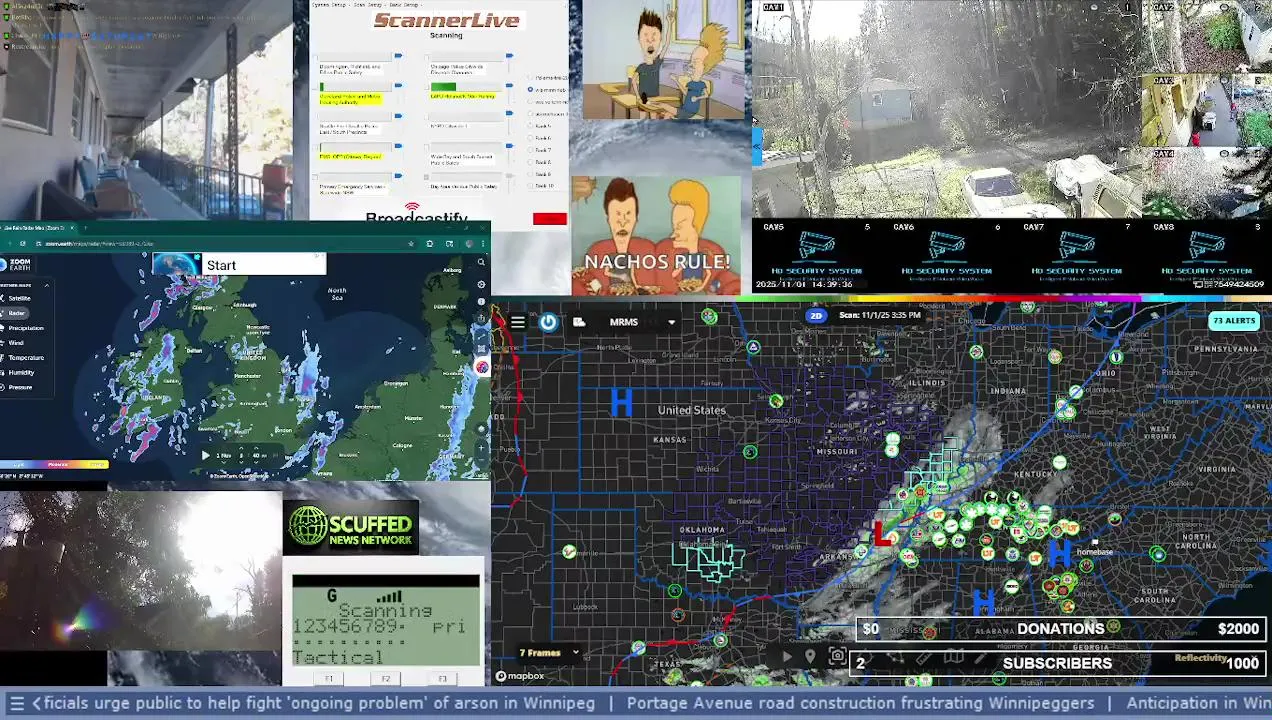The image size is (1272, 720).
Task: Click the NACHOS RULE Beavis GIF
Action: [657, 237]
